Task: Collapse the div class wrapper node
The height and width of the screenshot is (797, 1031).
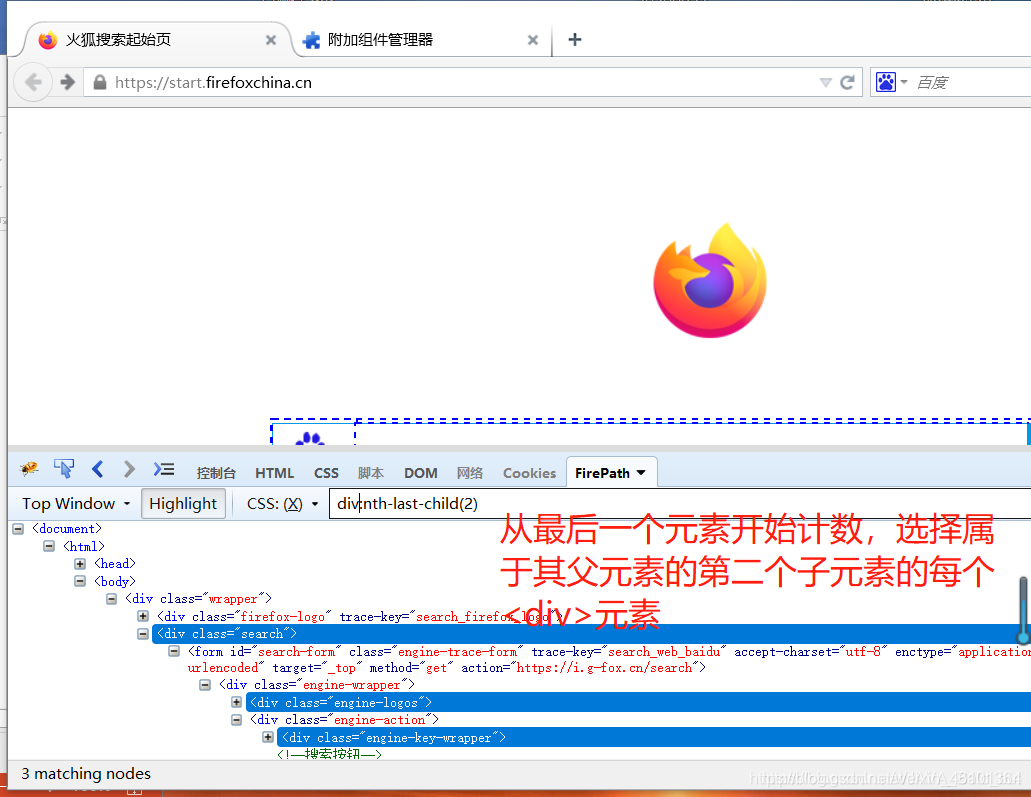Action: pyautogui.click(x=111, y=598)
